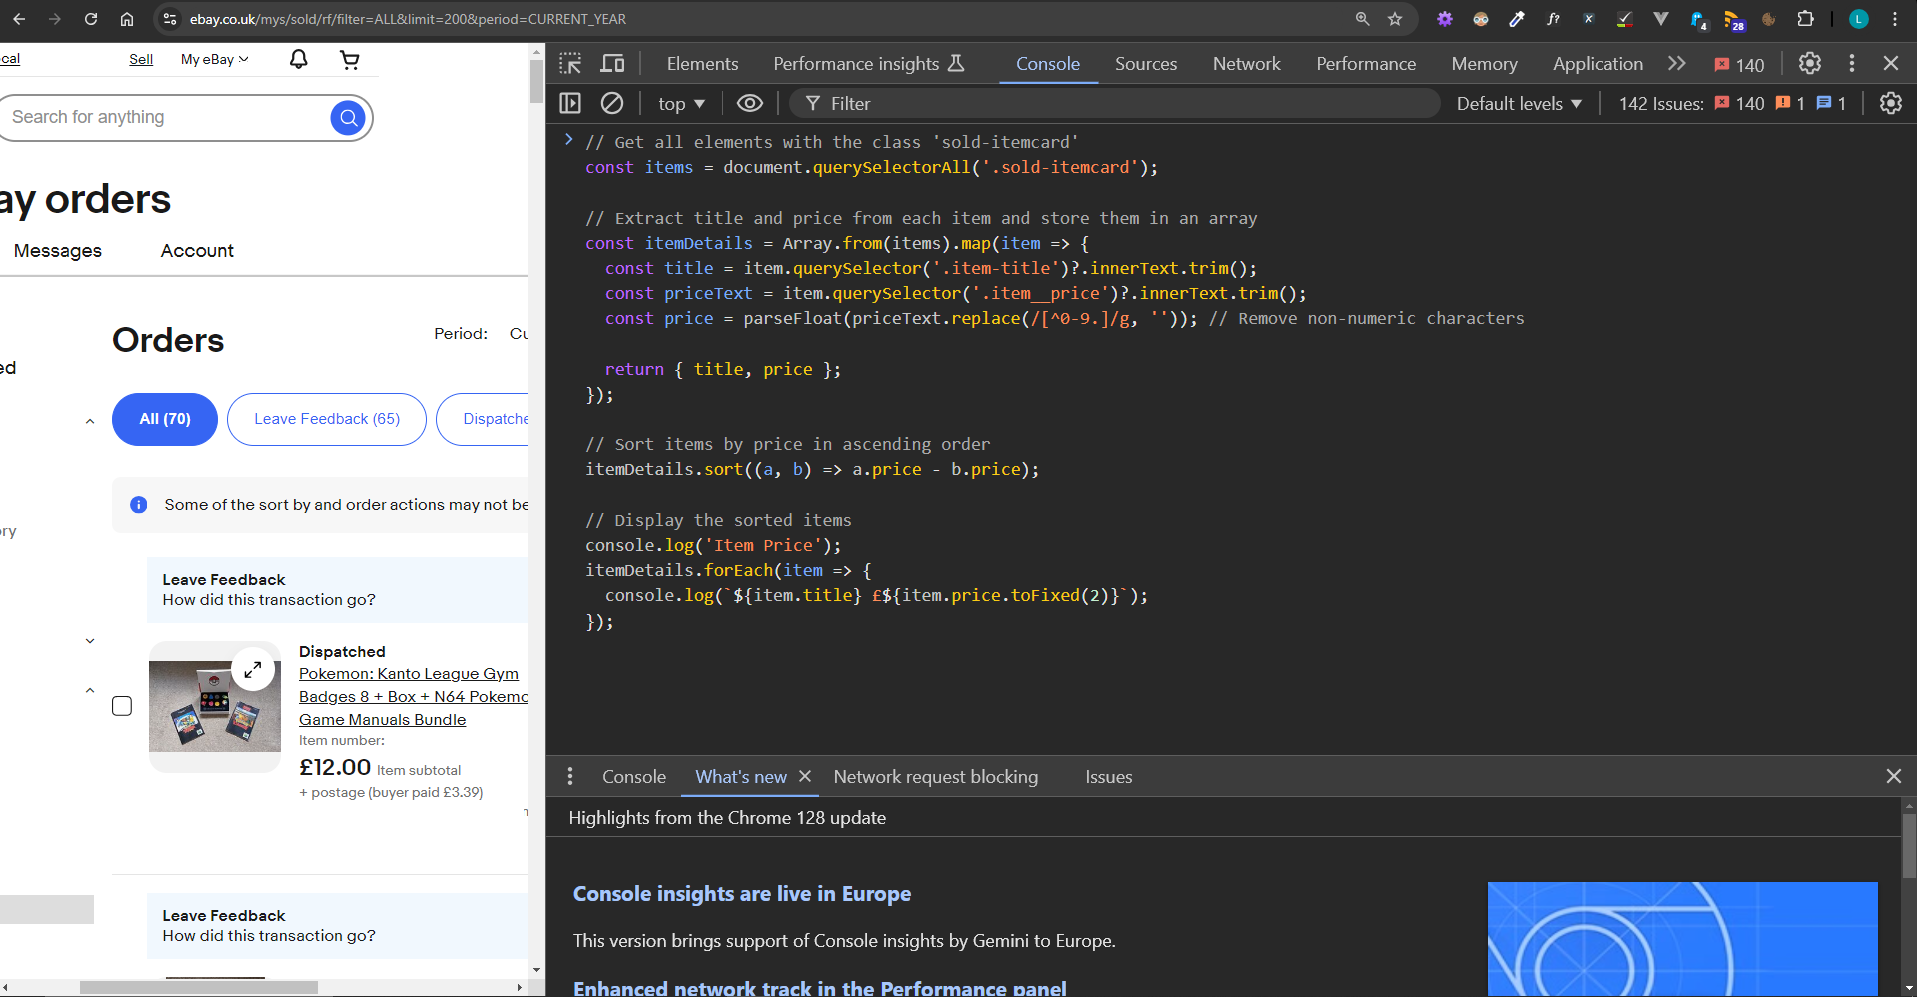Screen dimensions: 1917x997
Task: Open DevTools settings gear in top bar
Action: pos(1810,64)
